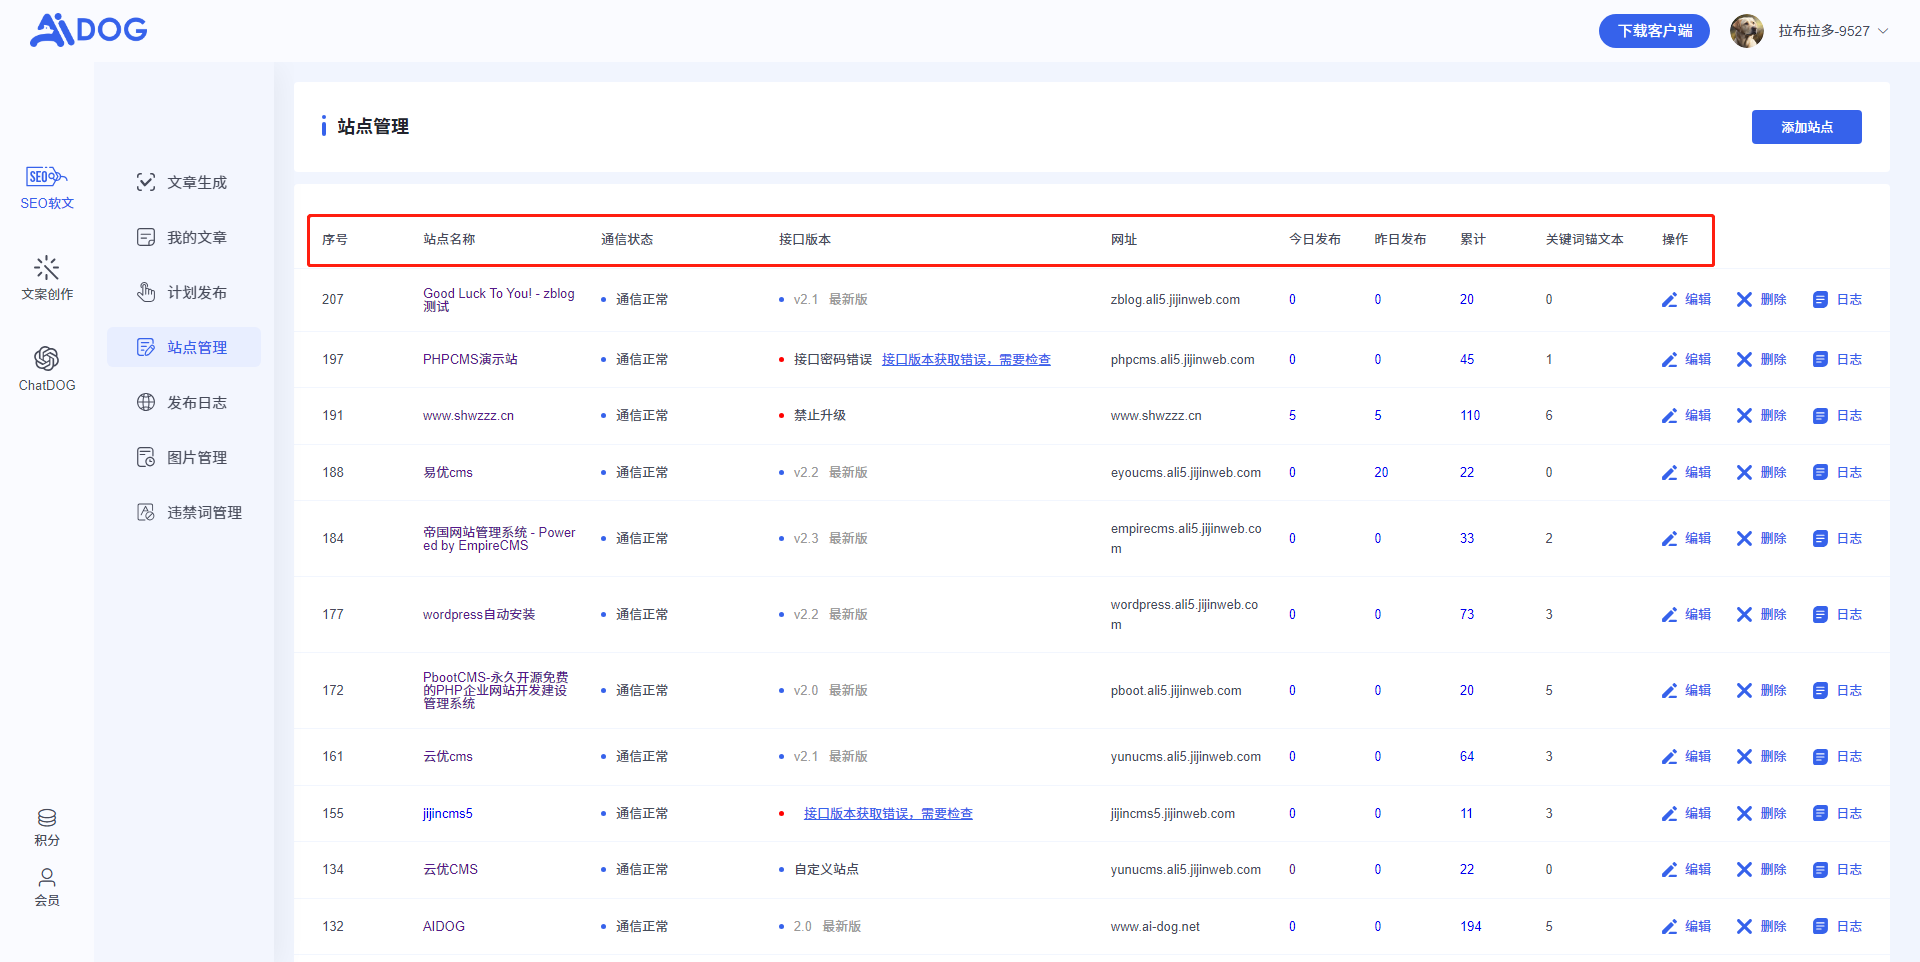Open jijincms5 row 接口版本获取错误 link
1920x962 pixels.
tap(888, 813)
